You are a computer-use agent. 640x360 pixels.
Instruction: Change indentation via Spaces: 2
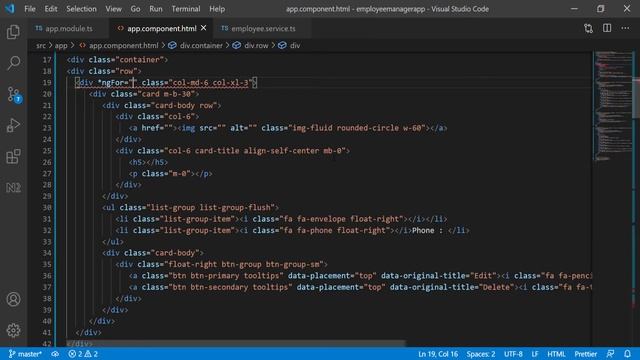point(481,354)
